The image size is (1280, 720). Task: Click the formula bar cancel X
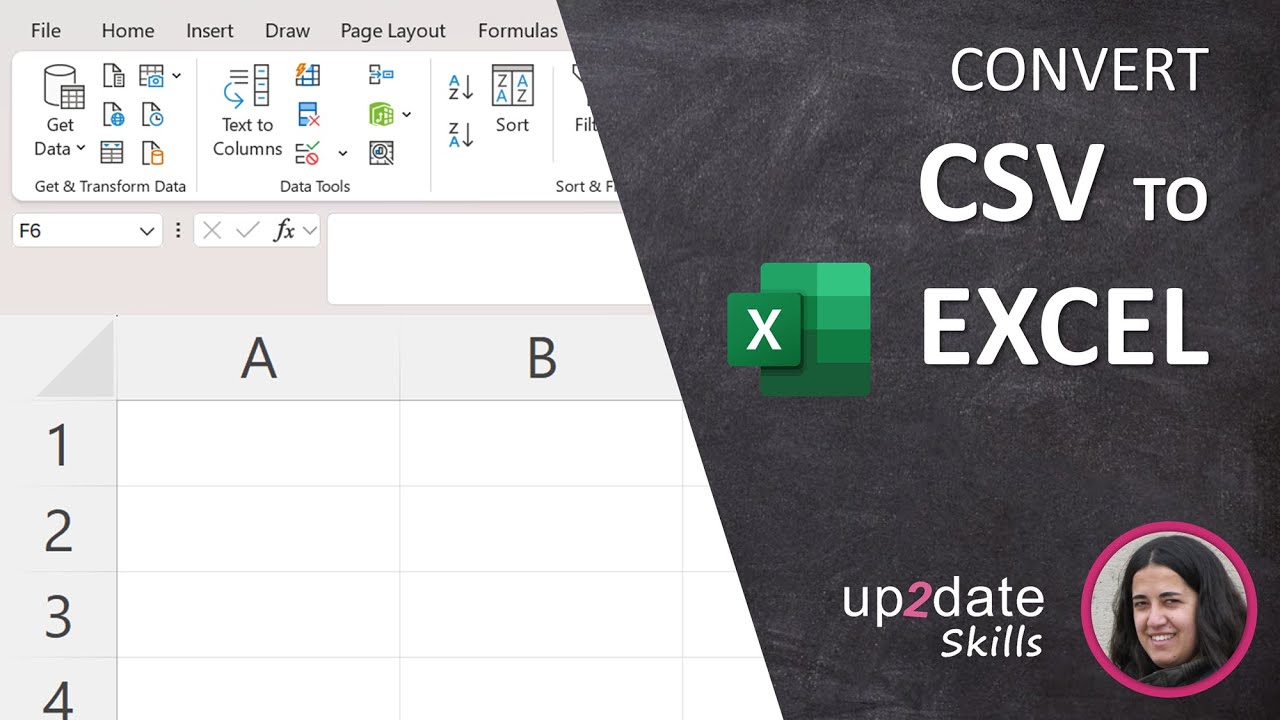pos(212,231)
